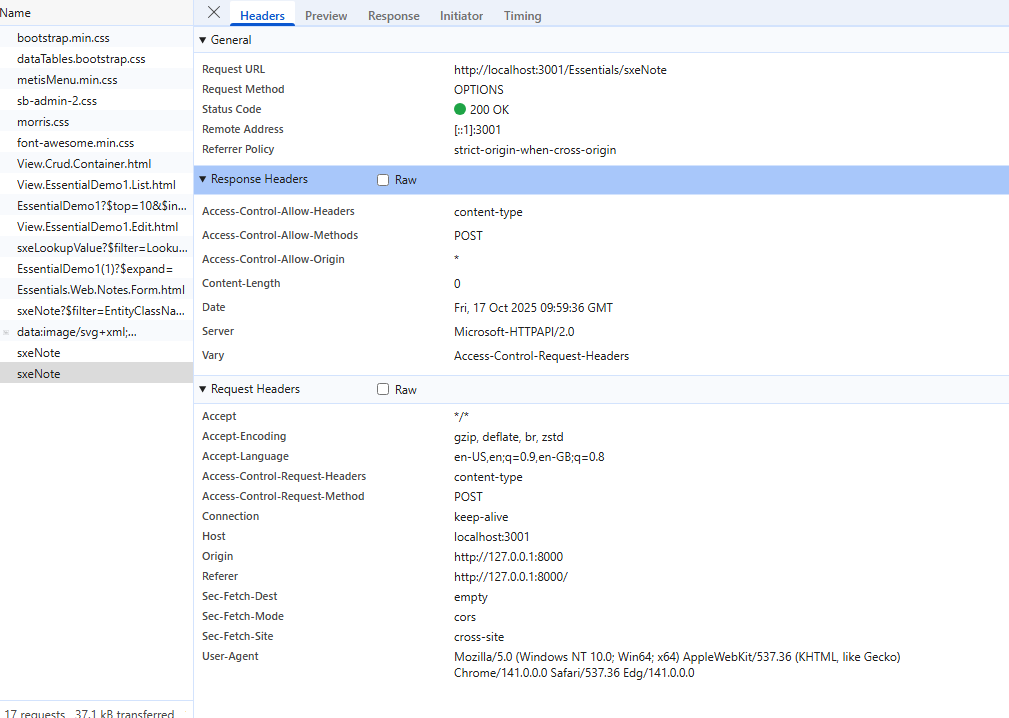1009x718 pixels.
Task: Click the Request URL value
Action: click(x=560, y=70)
